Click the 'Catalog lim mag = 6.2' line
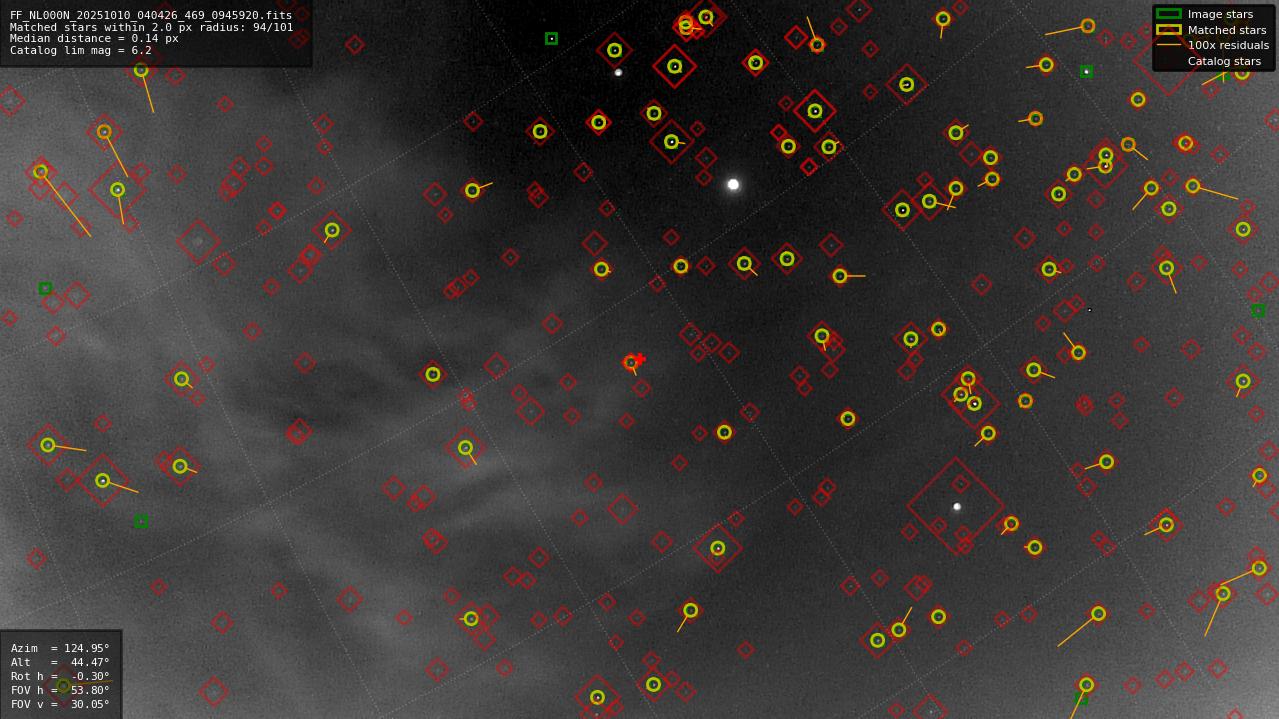Screen dimensions: 1279x719 click(81, 50)
